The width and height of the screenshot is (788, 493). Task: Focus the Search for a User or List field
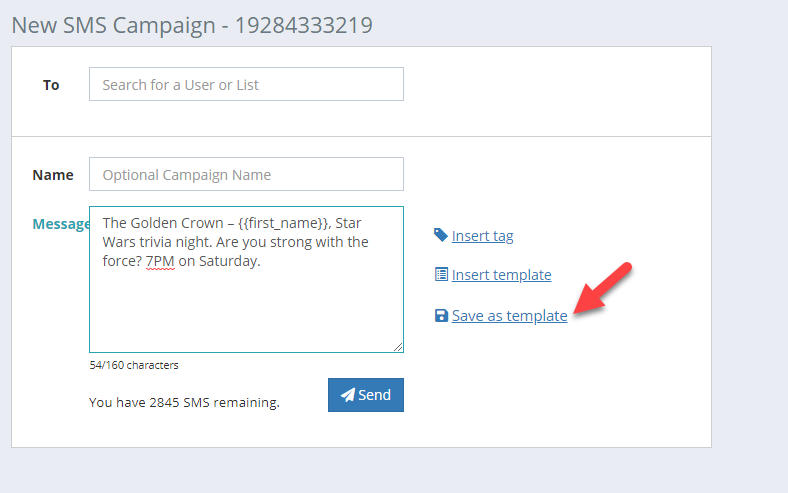pyautogui.click(x=246, y=84)
